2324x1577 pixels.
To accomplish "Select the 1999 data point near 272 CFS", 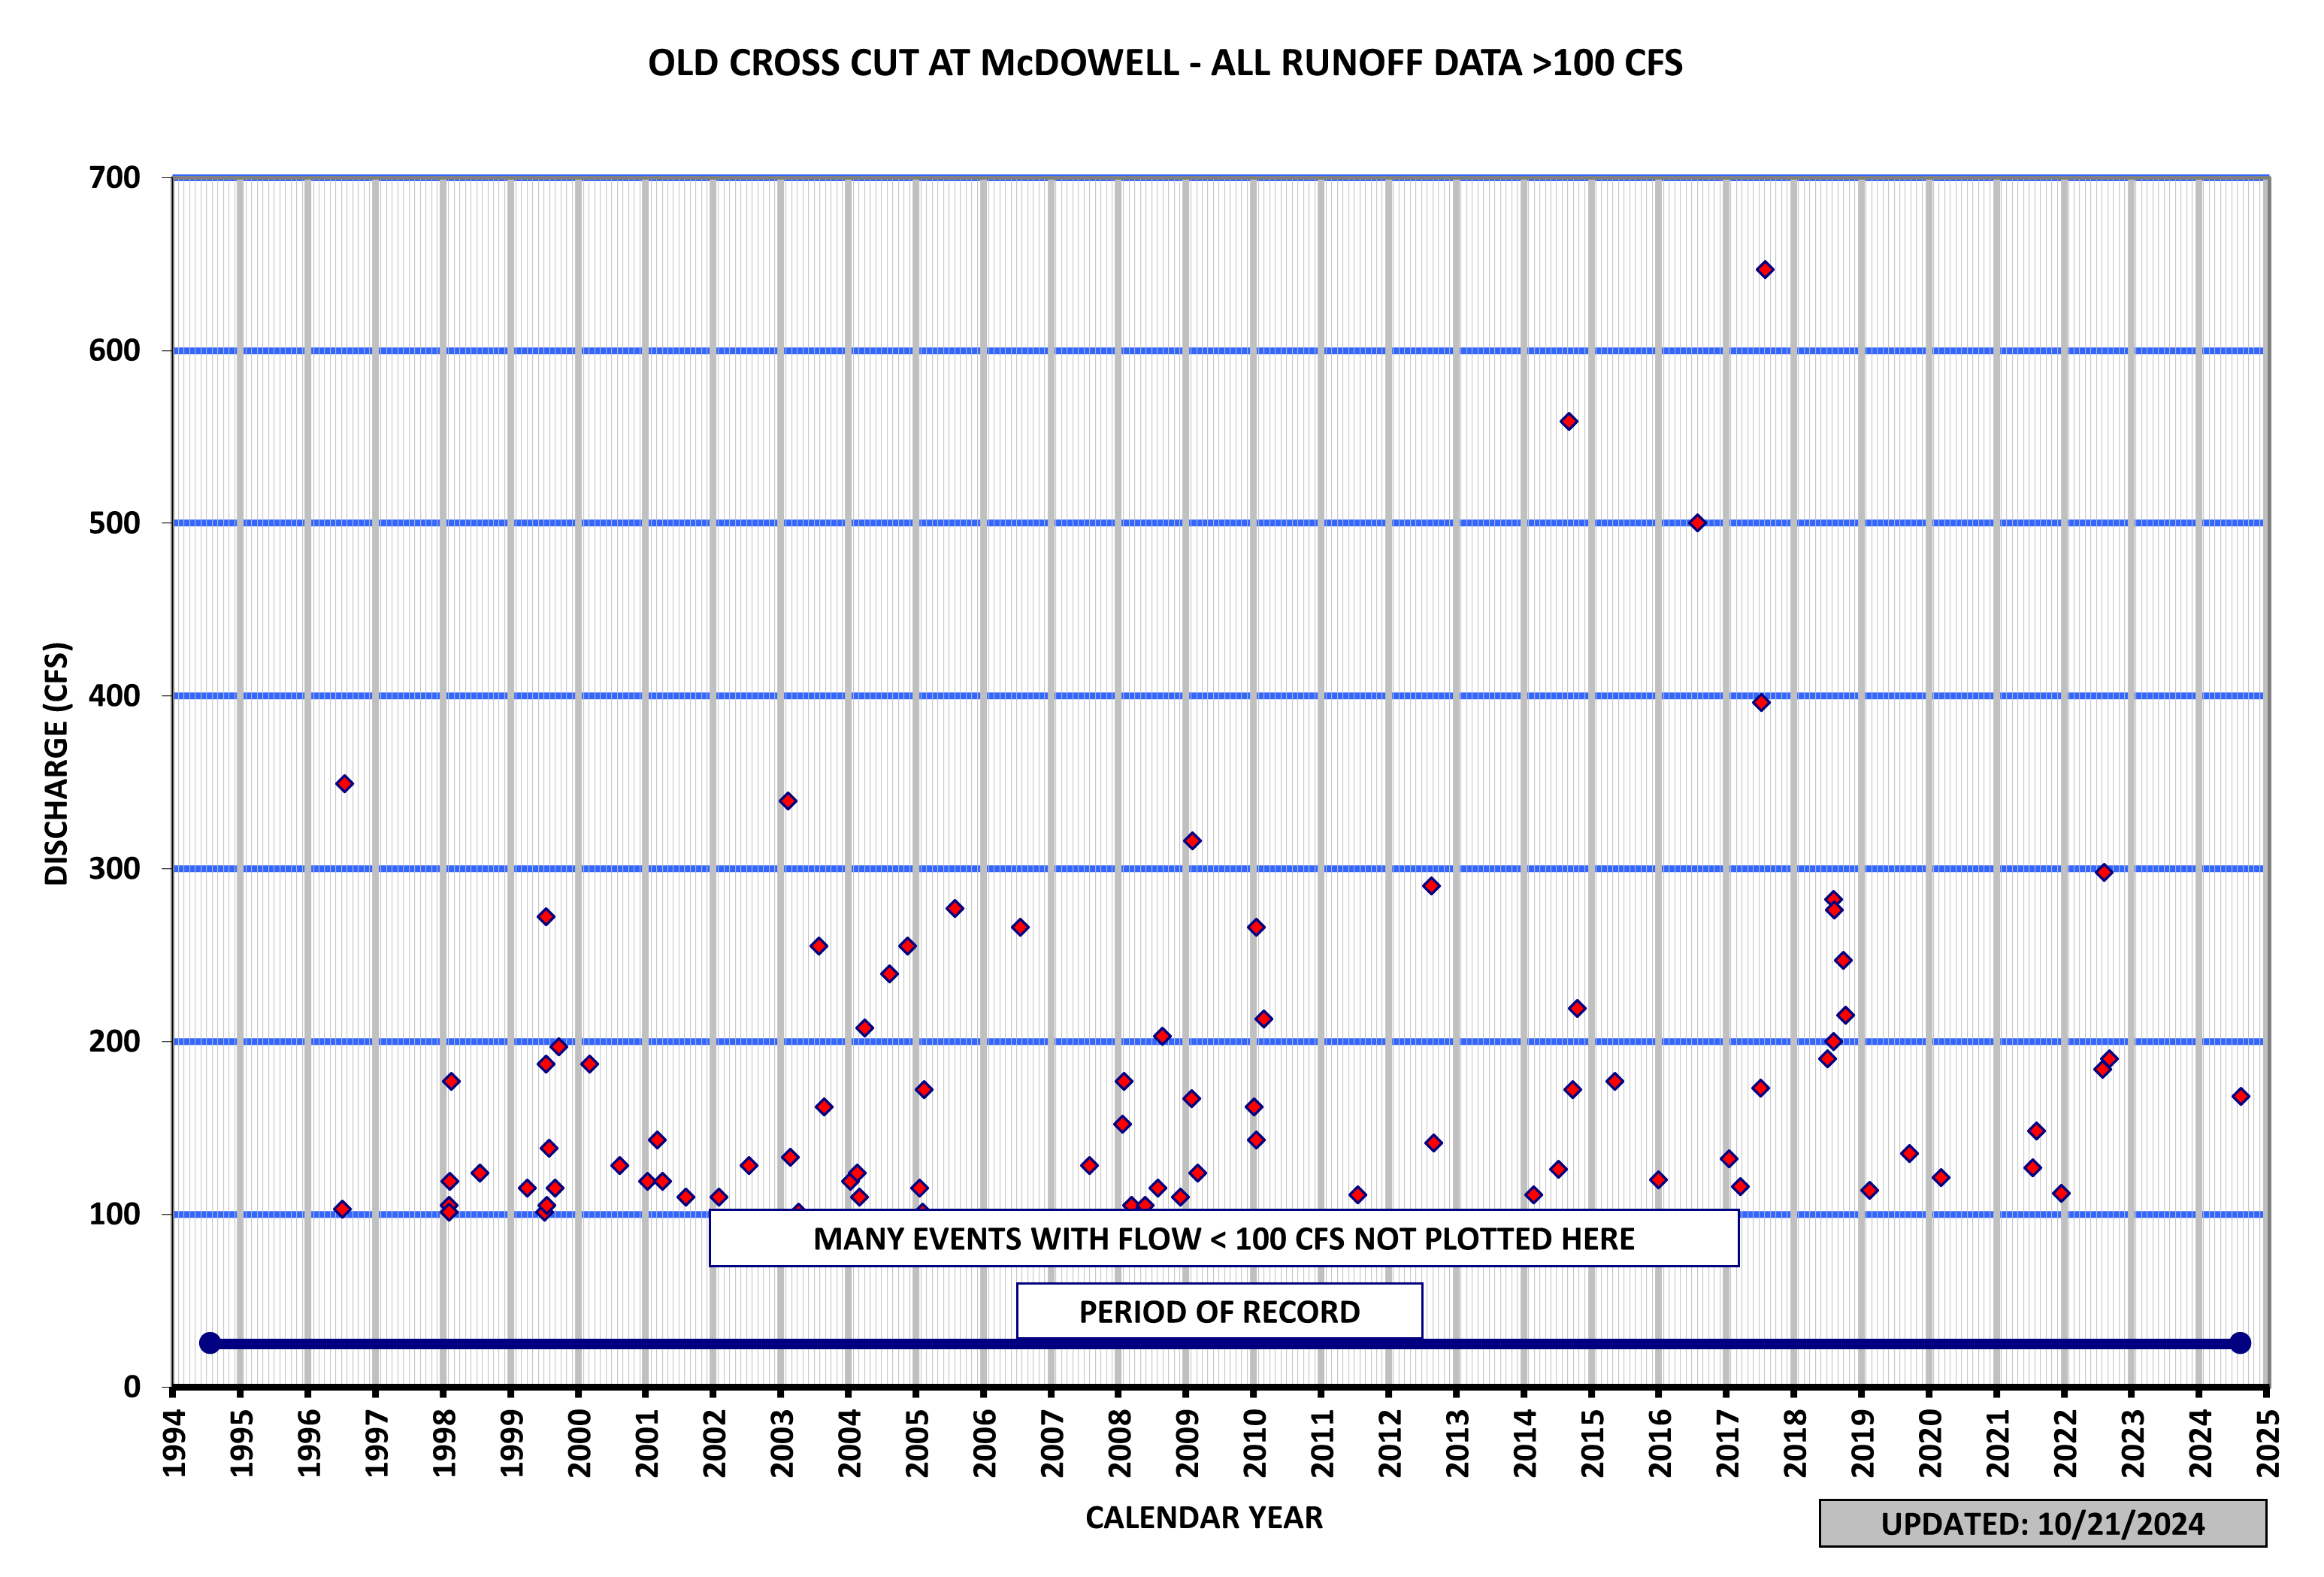I will pyautogui.click(x=546, y=917).
